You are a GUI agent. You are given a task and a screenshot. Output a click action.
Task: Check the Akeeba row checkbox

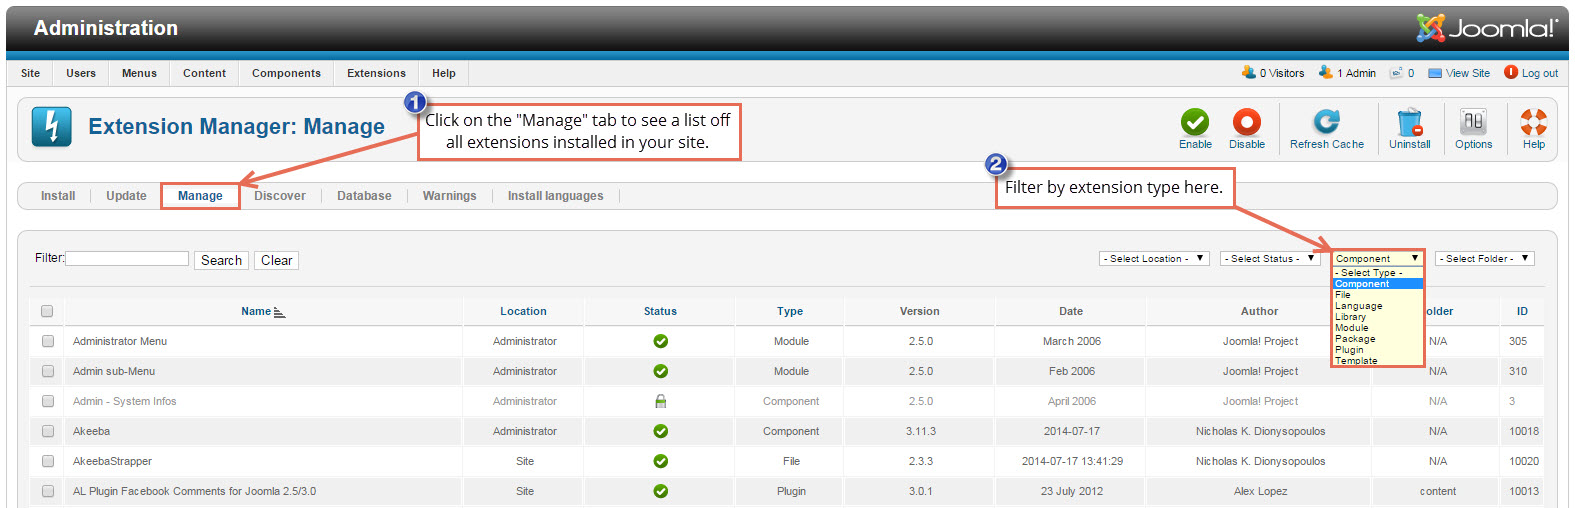click(47, 431)
